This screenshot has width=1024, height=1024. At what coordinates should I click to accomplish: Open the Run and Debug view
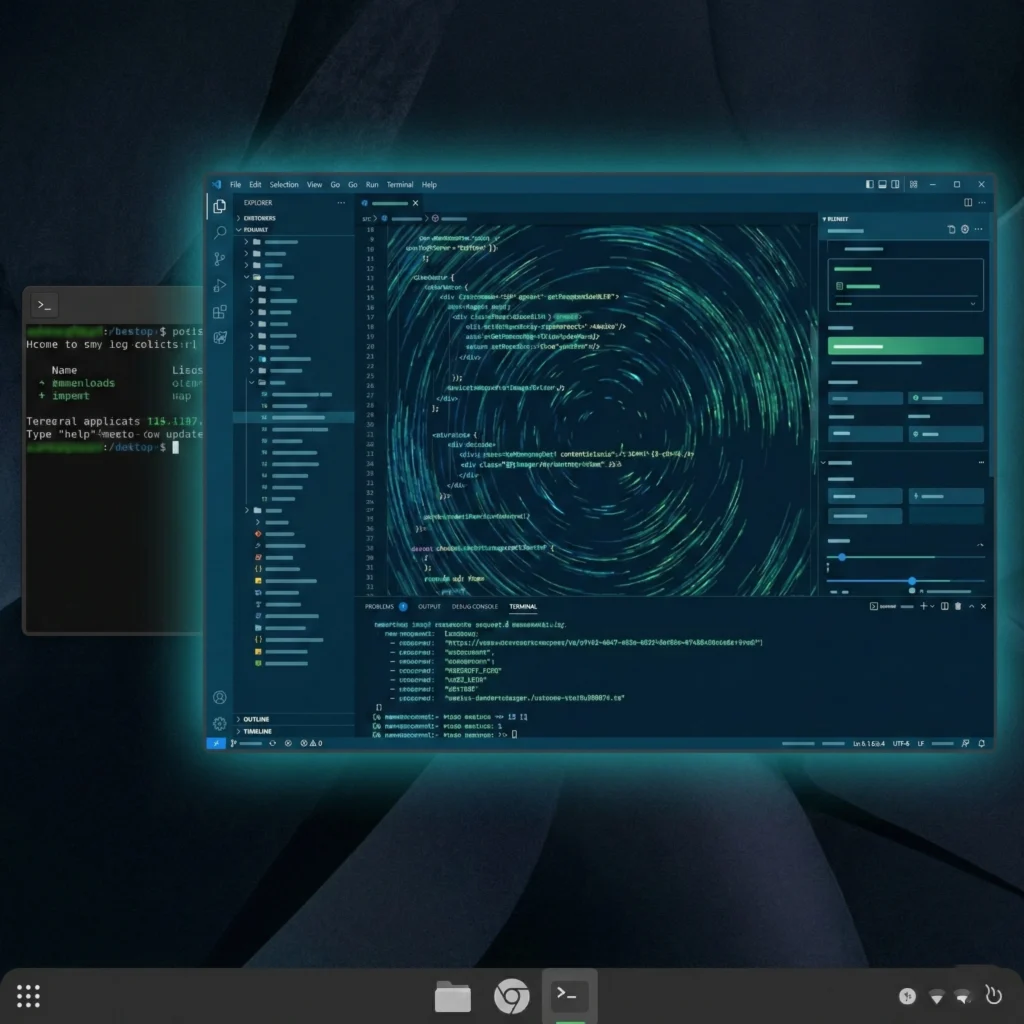point(220,285)
